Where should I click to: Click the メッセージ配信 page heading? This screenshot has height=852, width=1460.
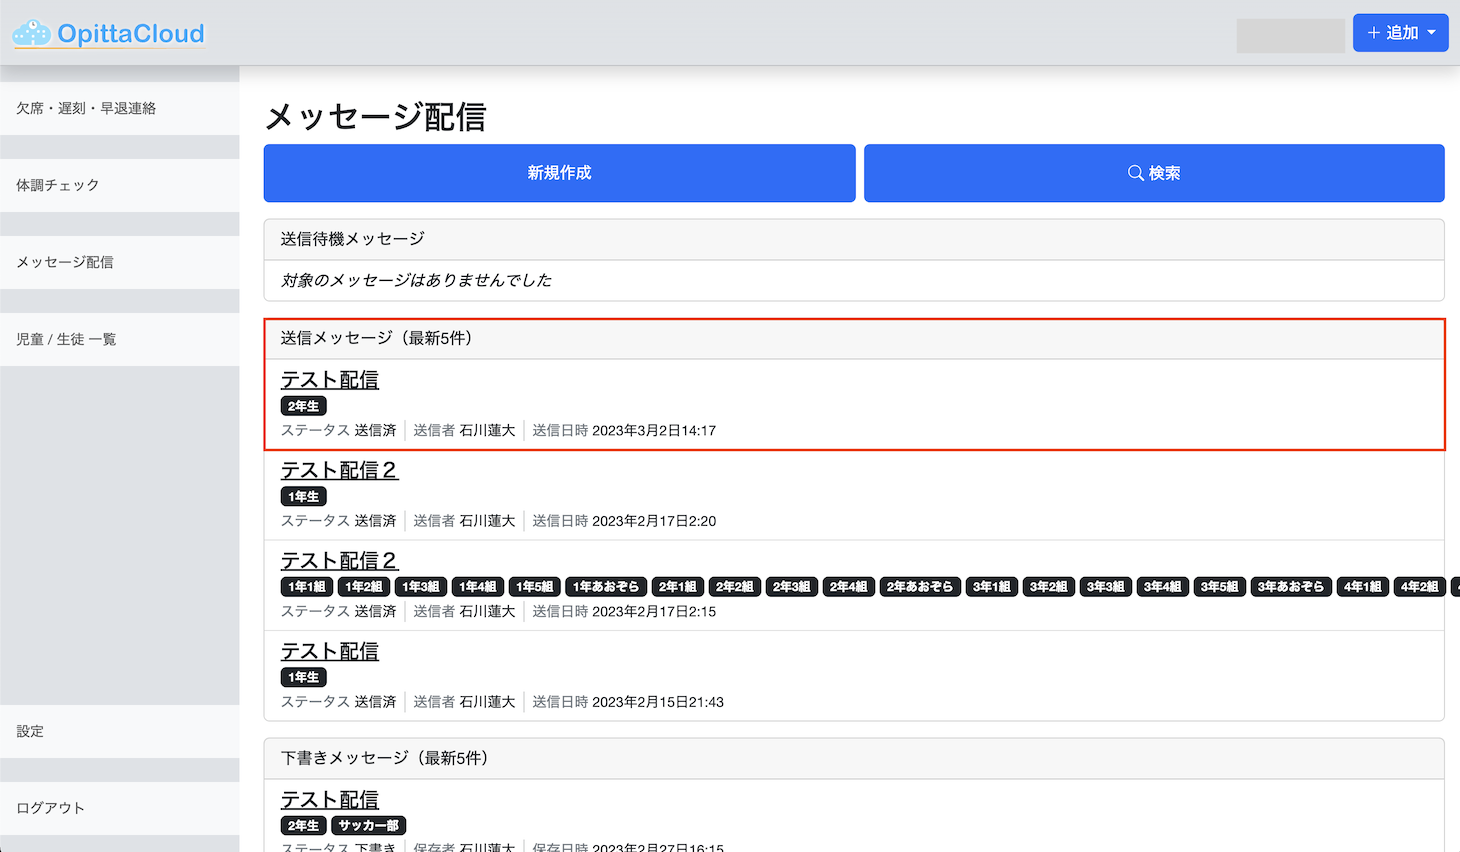[x=375, y=117]
